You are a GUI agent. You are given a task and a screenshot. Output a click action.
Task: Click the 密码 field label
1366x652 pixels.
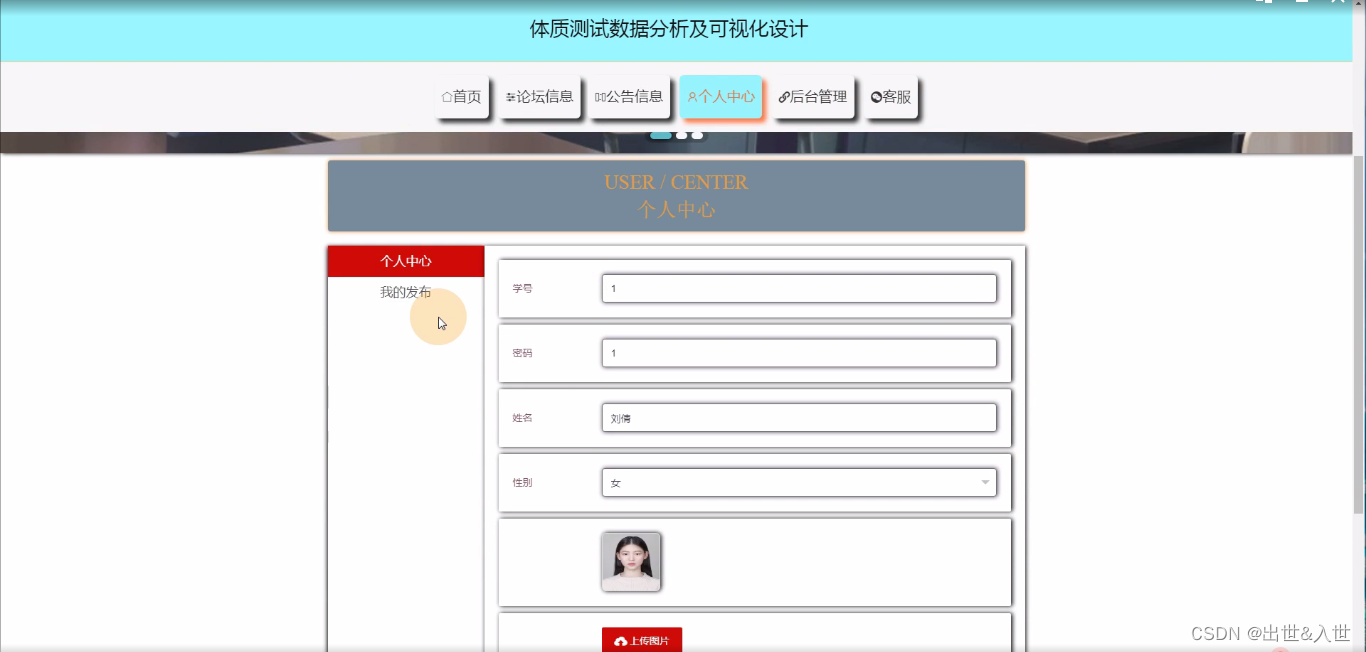coord(522,353)
